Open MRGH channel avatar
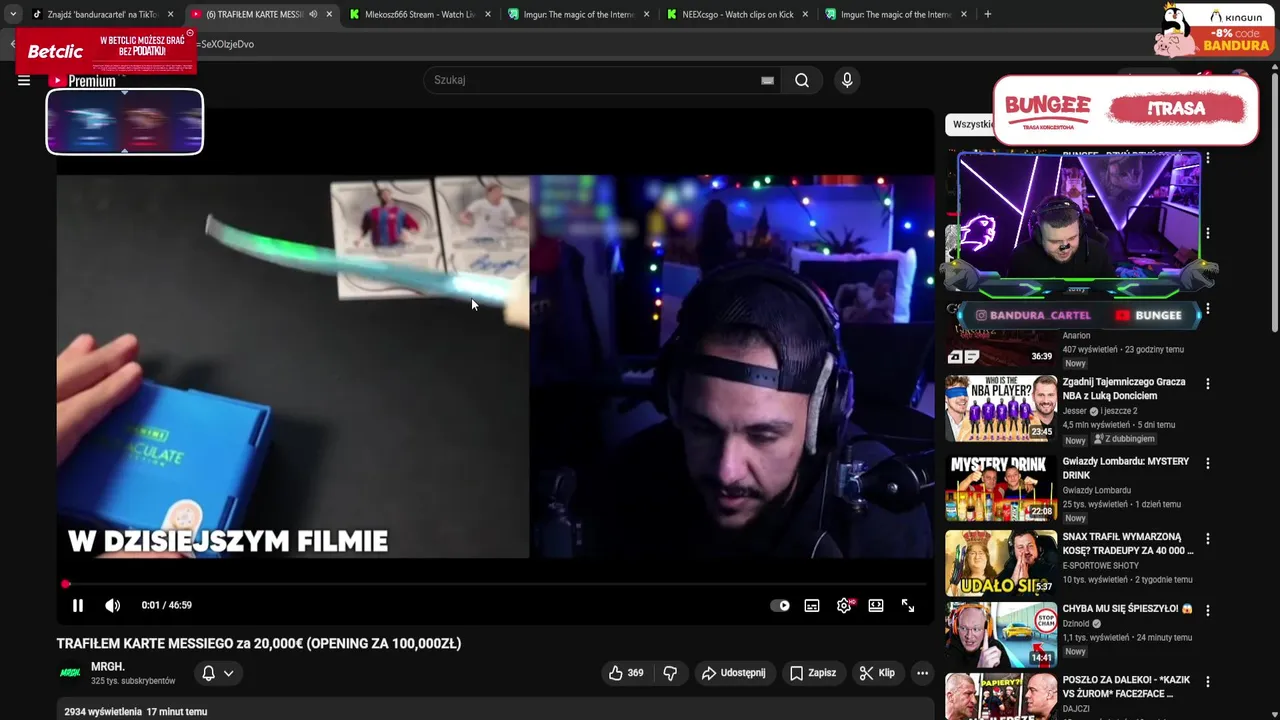Screen dimensions: 1280x720 click(x=70, y=673)
